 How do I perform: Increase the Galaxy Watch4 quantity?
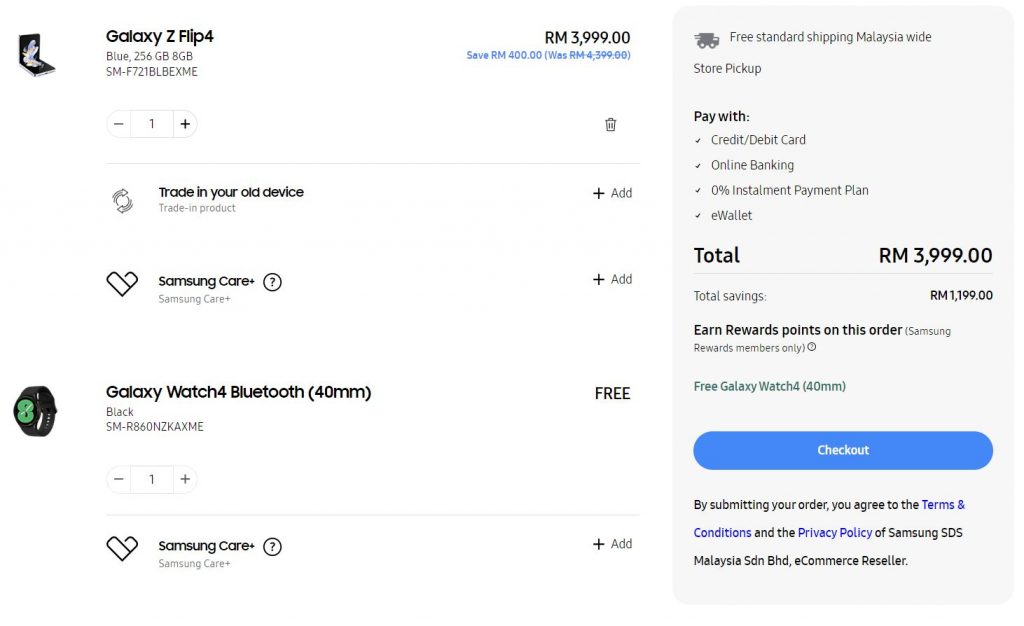pyautogui.click(x=185, y=480)
